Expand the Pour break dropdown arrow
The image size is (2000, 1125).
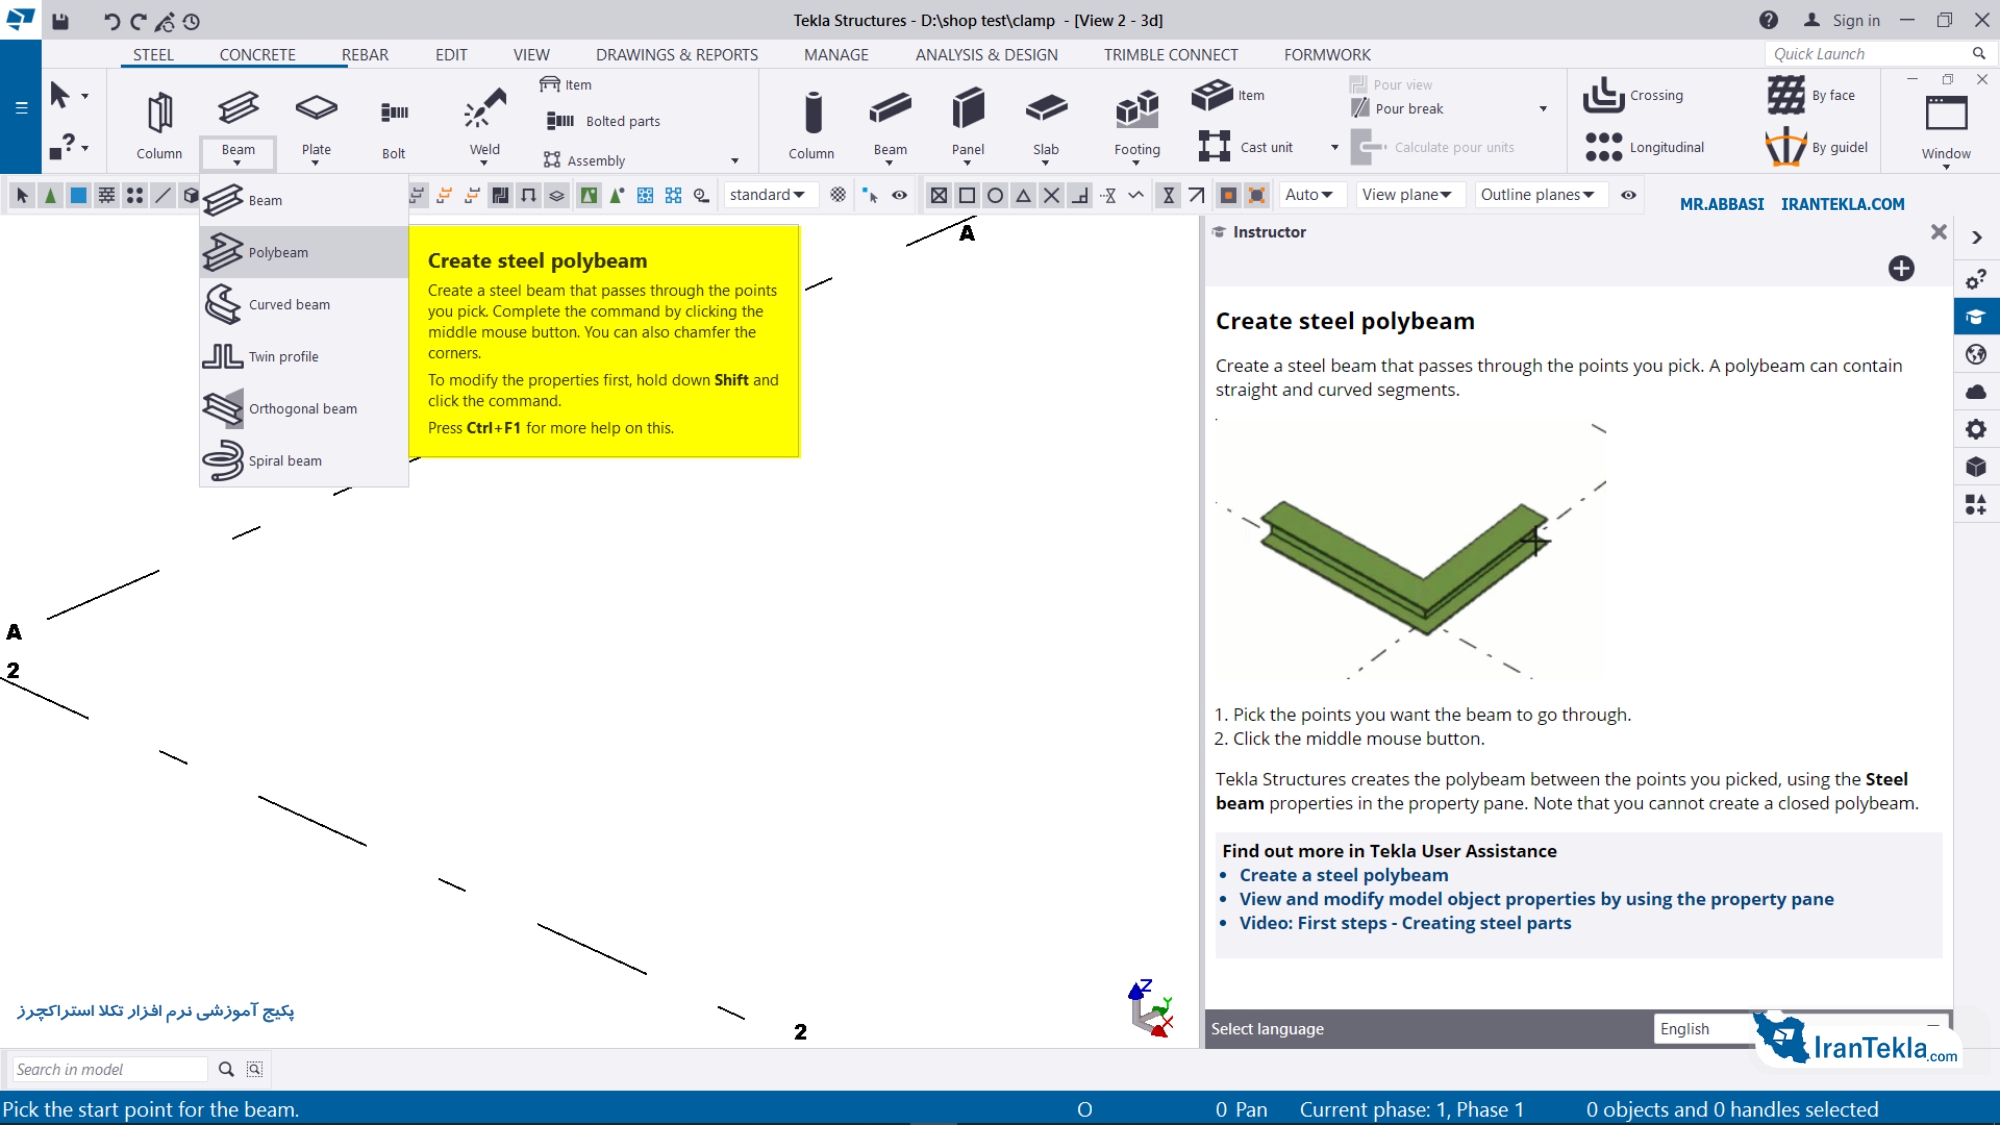point(1543,108)
